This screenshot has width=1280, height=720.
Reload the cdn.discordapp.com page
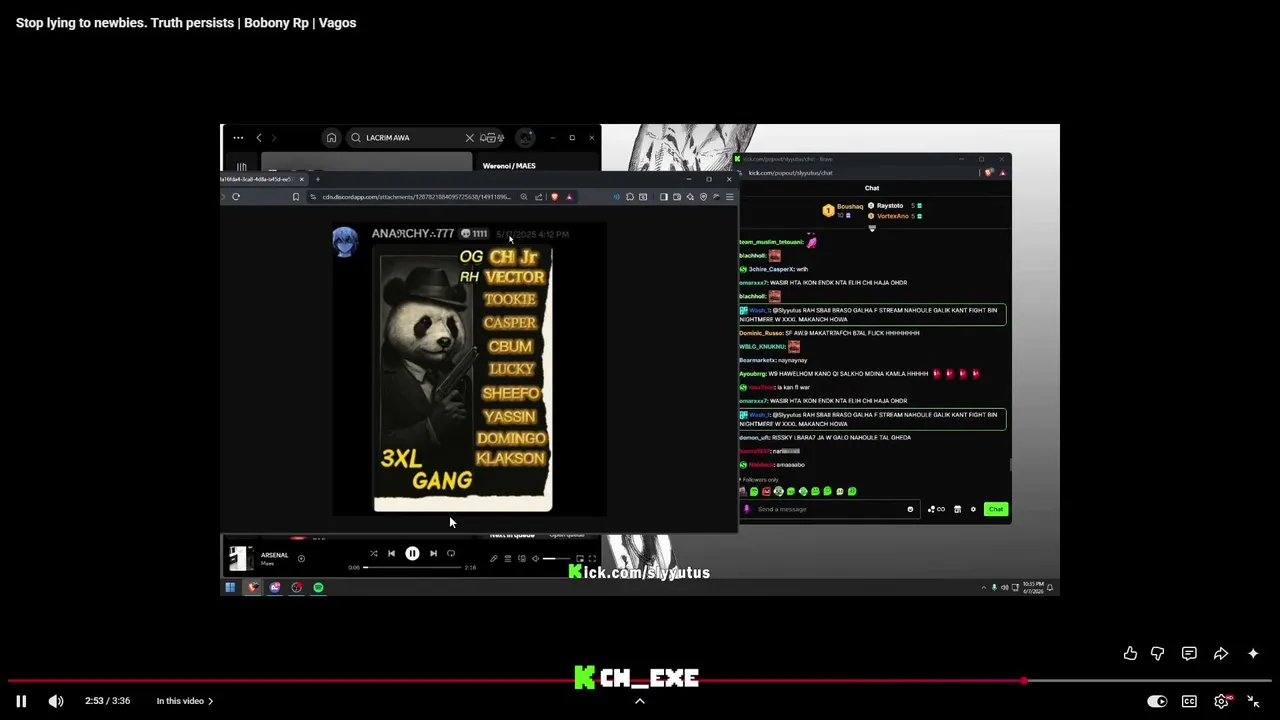236,197
